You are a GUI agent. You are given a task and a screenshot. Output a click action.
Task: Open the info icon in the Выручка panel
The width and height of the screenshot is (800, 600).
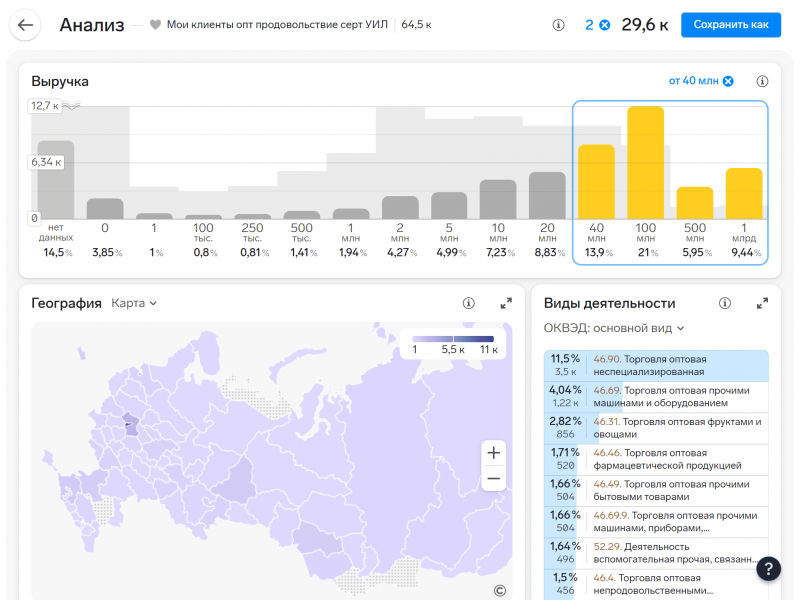pyautogui.click(x=762, y=81)
